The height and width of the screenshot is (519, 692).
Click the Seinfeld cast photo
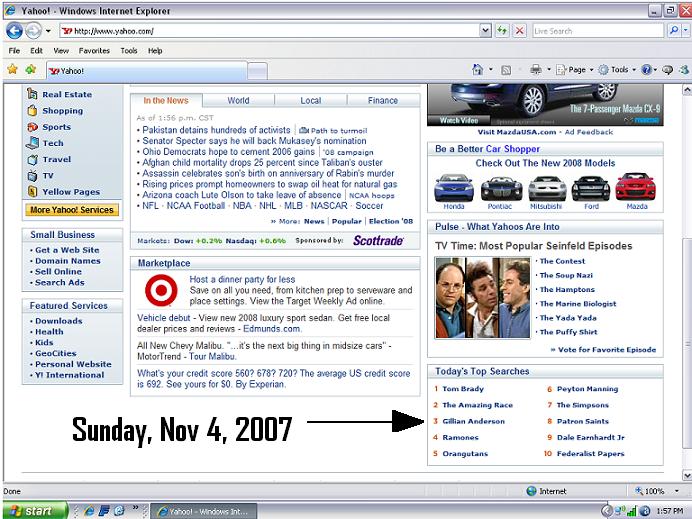pyautogui.click(x=483, y=298)
